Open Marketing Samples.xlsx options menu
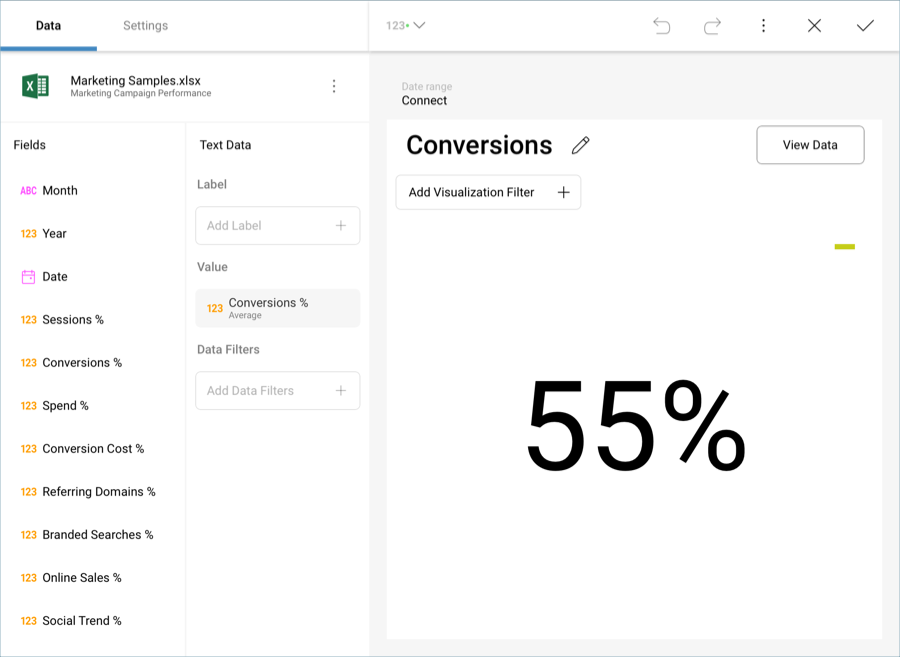This screenshot has width=900, height=657. (x=334, y=87)
